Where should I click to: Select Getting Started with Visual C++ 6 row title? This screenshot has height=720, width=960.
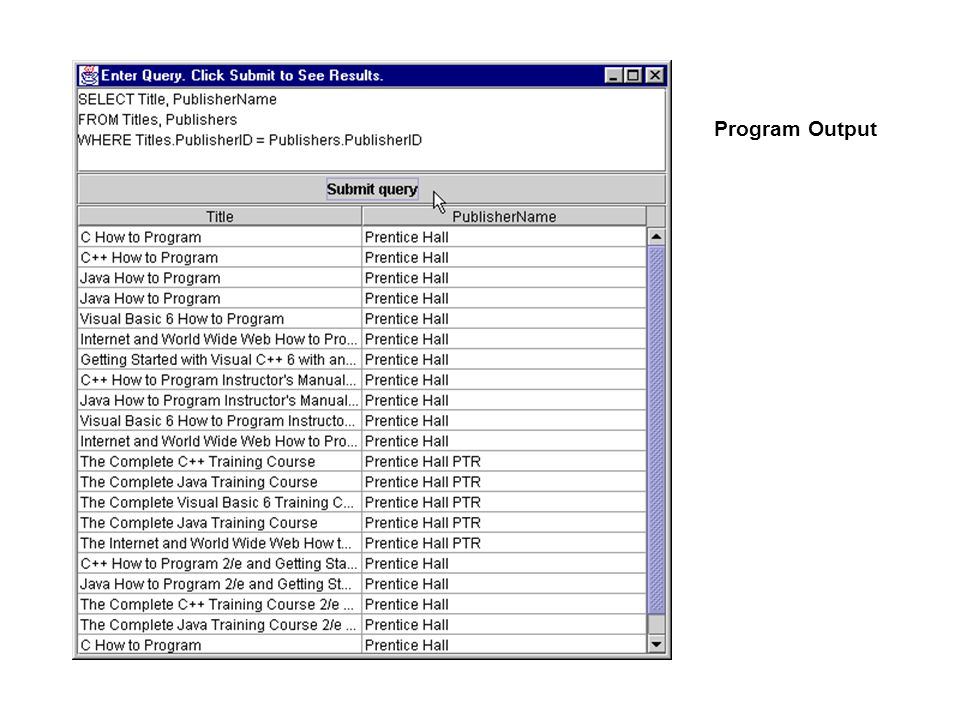click(x=219, y=359)
